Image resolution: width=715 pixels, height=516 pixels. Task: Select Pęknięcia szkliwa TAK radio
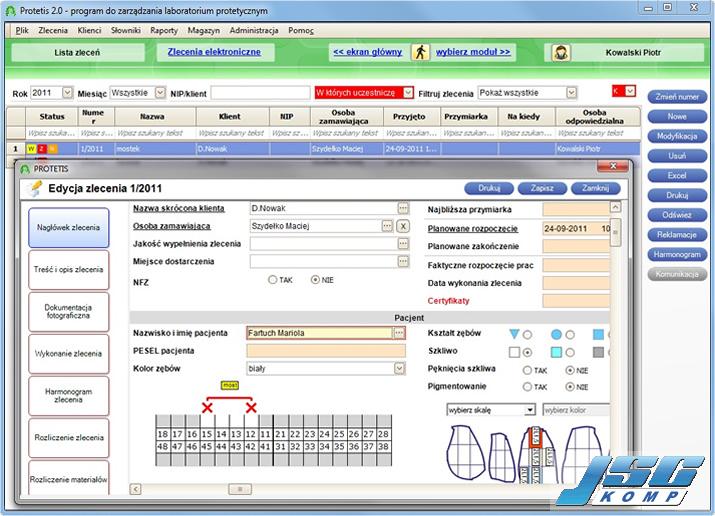(x=527, y=370)
